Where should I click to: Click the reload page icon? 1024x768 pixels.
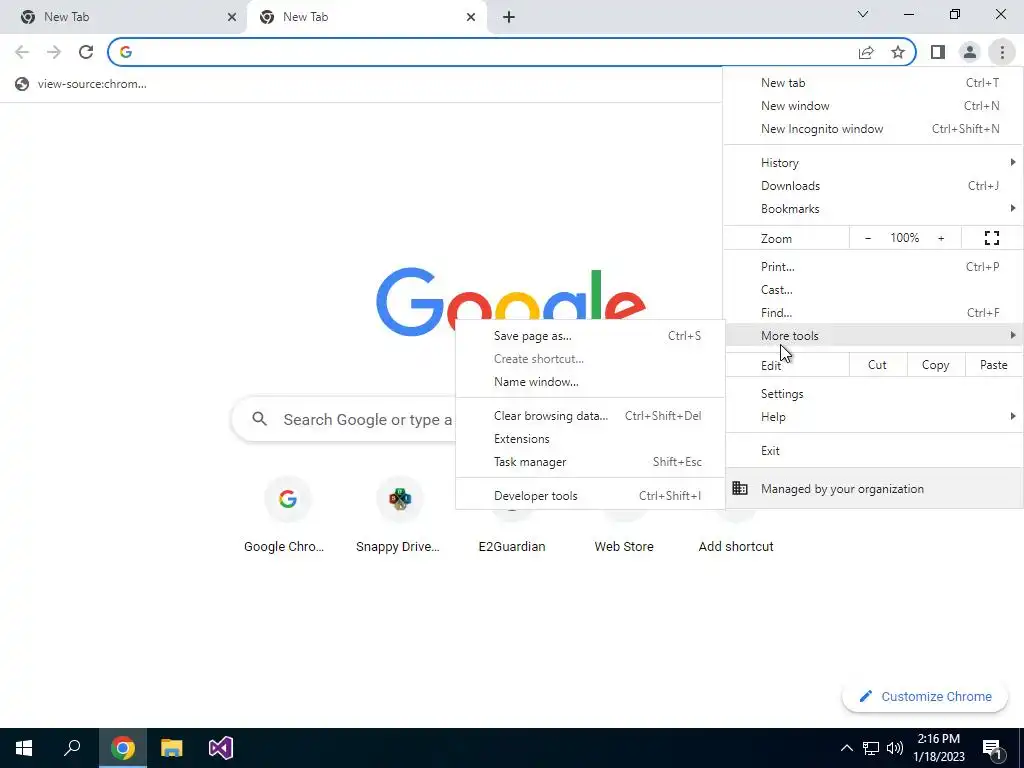86,52
